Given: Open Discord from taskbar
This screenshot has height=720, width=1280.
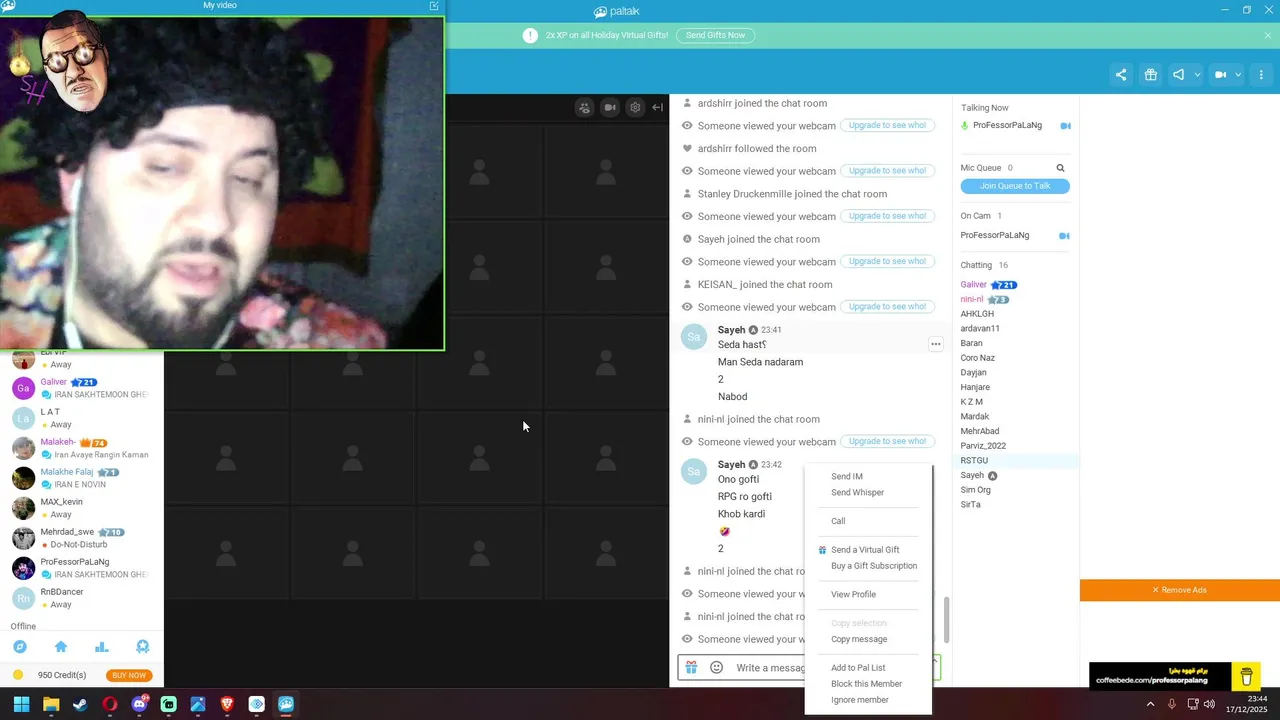Looking at the screenshot, I should (139, 704).
